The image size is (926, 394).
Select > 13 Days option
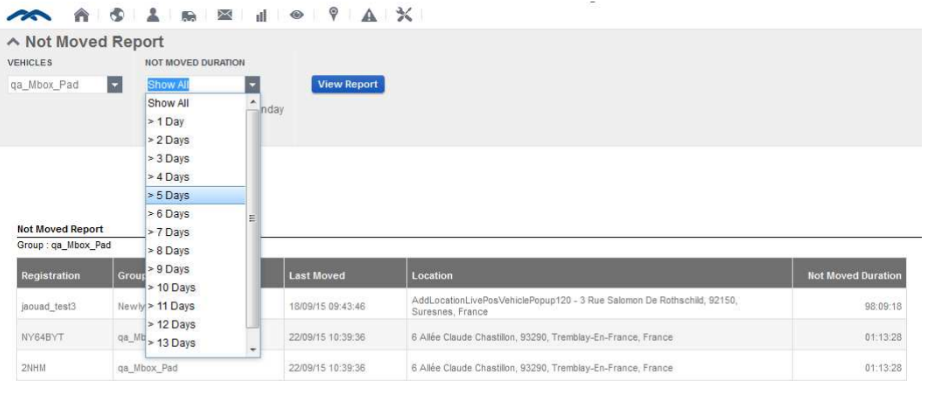point(195,343)
